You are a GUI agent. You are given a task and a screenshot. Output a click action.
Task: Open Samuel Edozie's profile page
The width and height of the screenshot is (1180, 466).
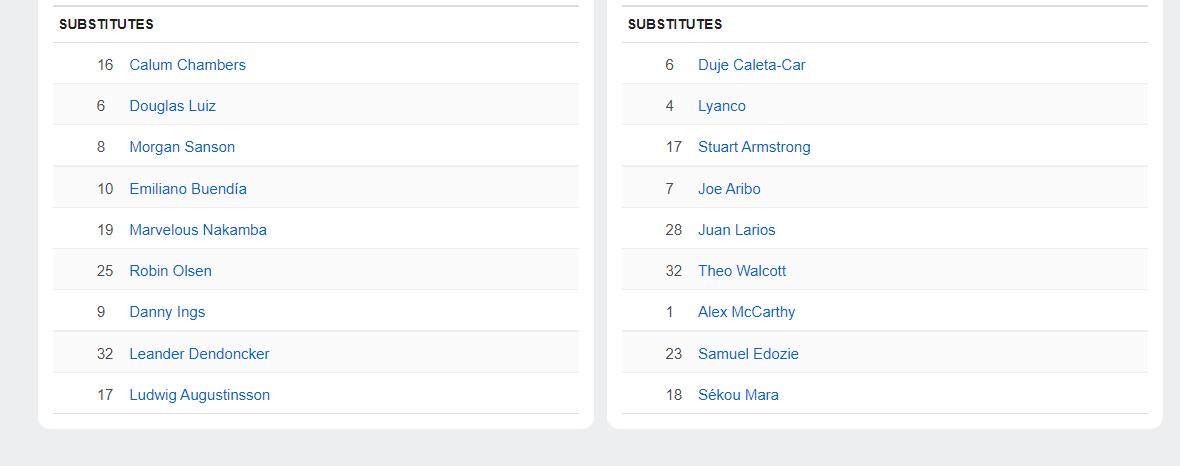pyautogui.click(x=748, y=354)
